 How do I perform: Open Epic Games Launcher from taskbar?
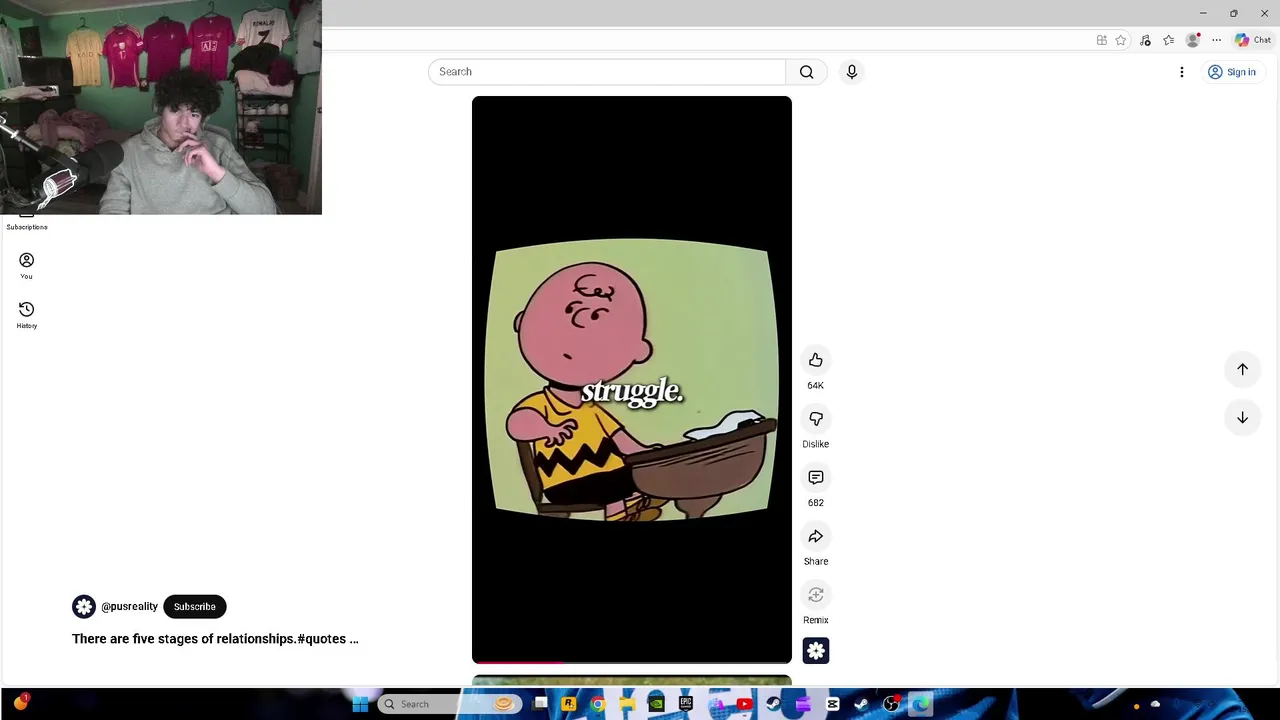[x=686, y=704]
